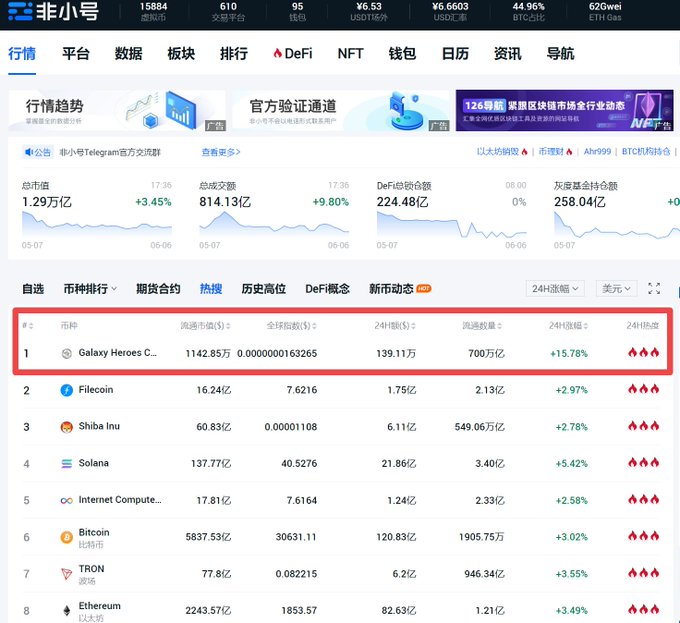Click the ¥6.53 USDT场外 stat
The image size is (680, 623).
tap(369, 12)
